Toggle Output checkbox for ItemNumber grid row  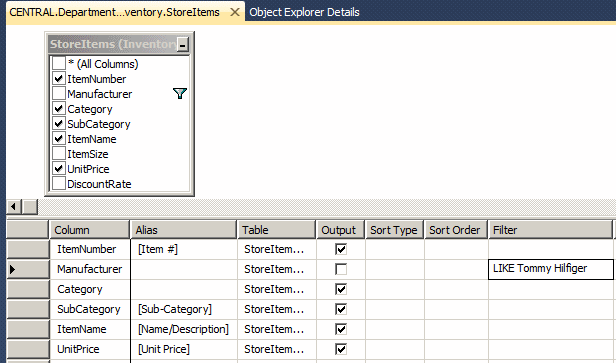341,249
